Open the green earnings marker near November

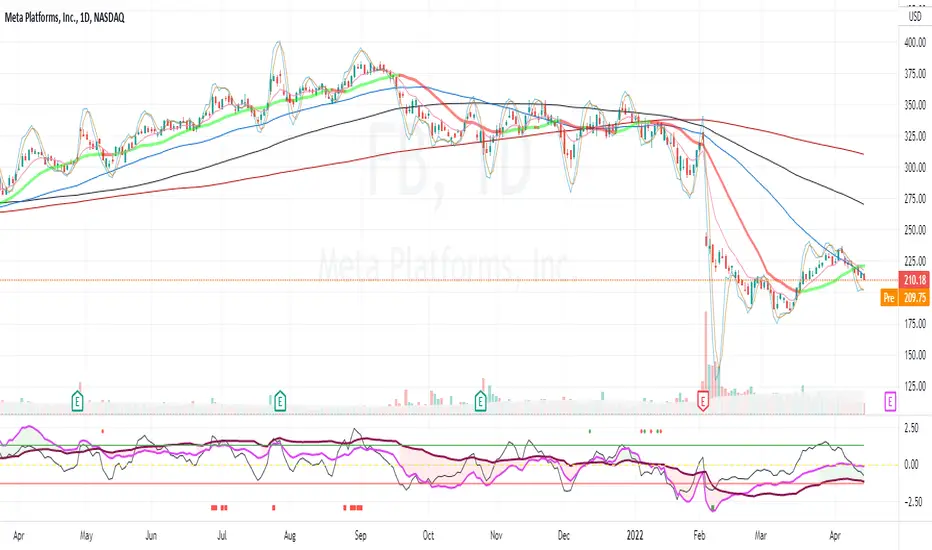coord(480,401)
